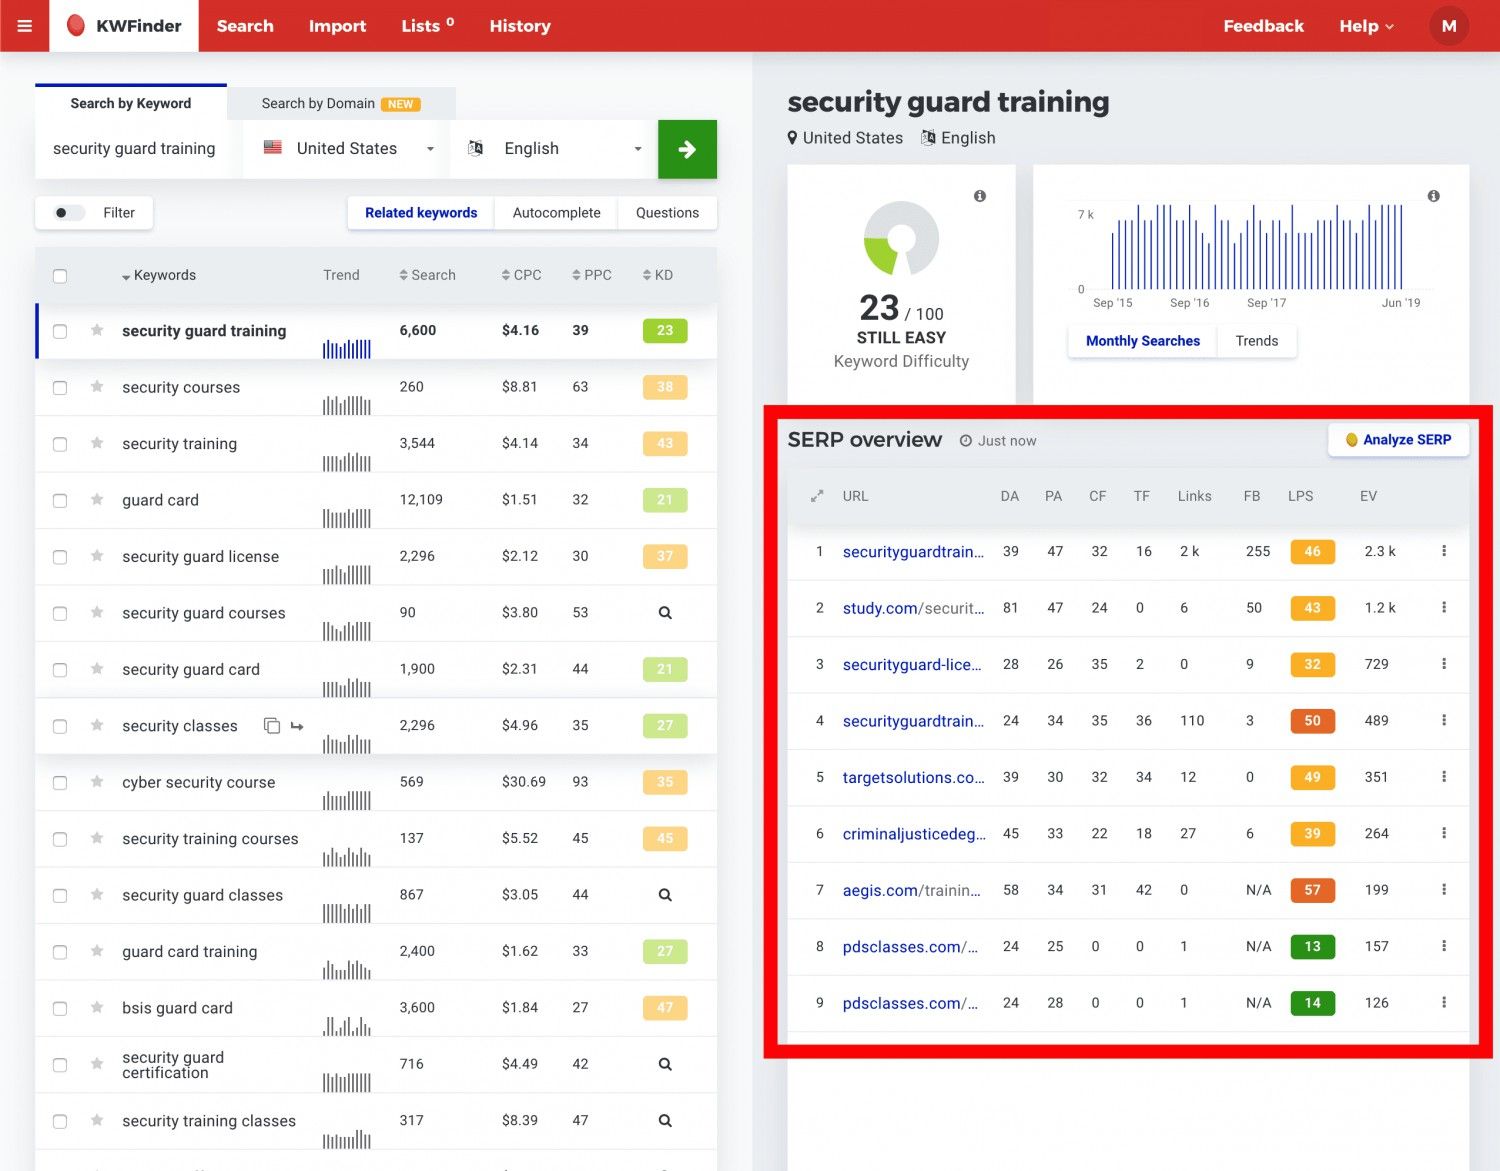
Task: Toggle the Filter switch
Action: (x=68, y=213)
